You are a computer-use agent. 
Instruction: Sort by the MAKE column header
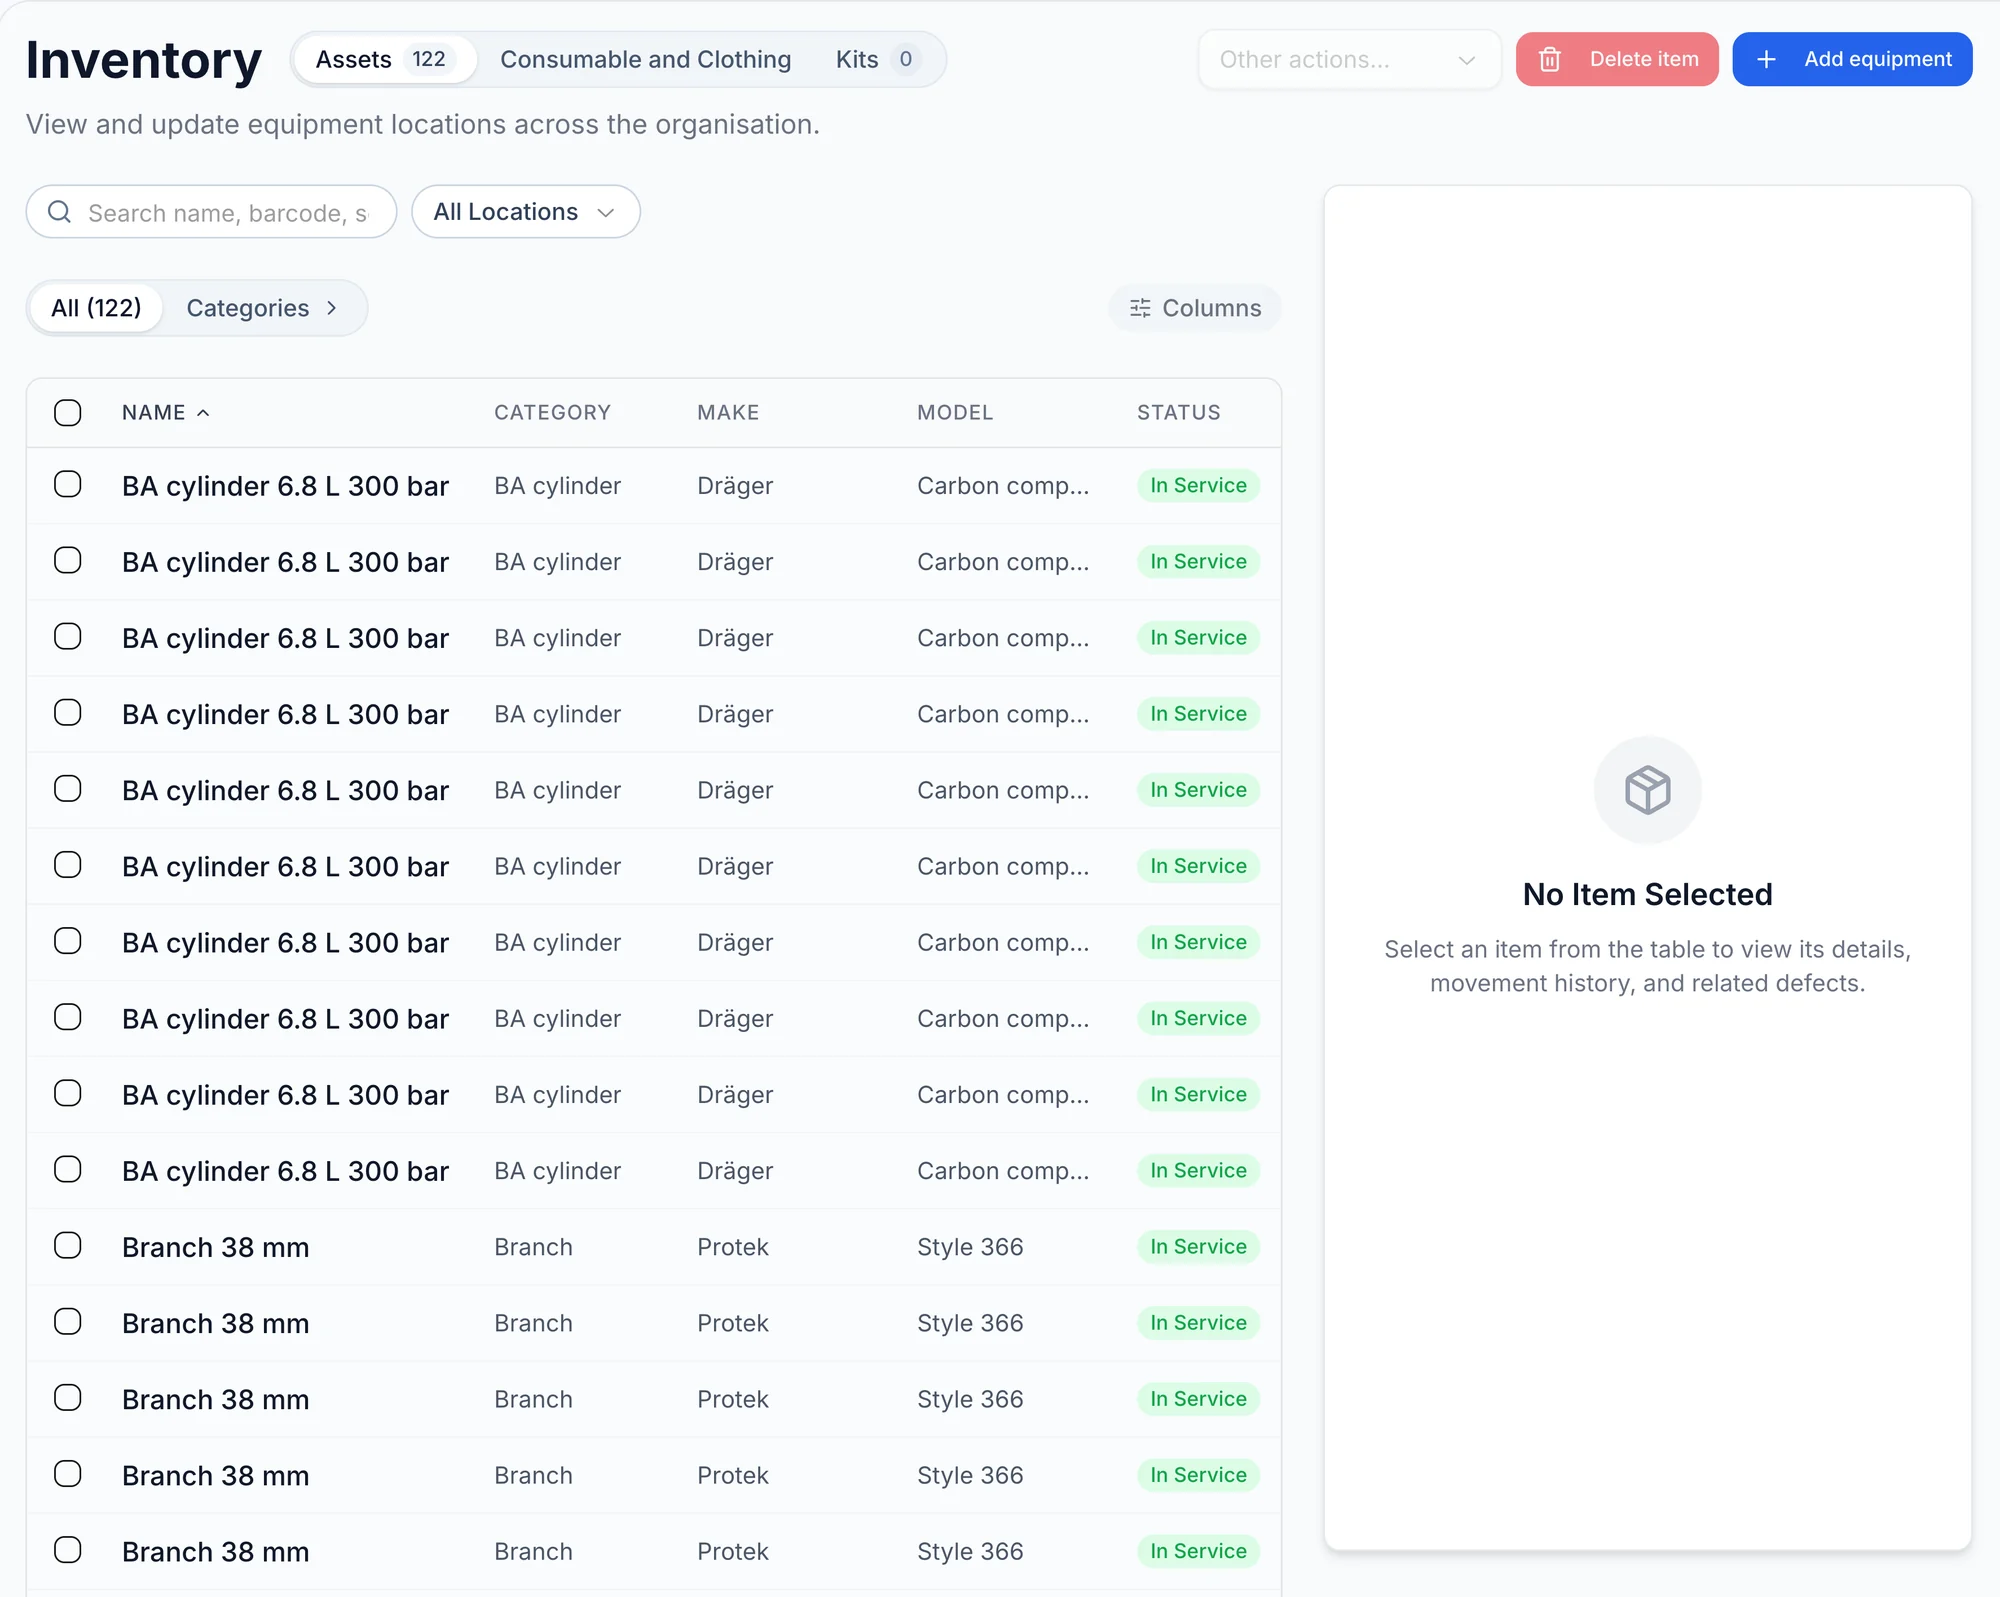(728, 413)
